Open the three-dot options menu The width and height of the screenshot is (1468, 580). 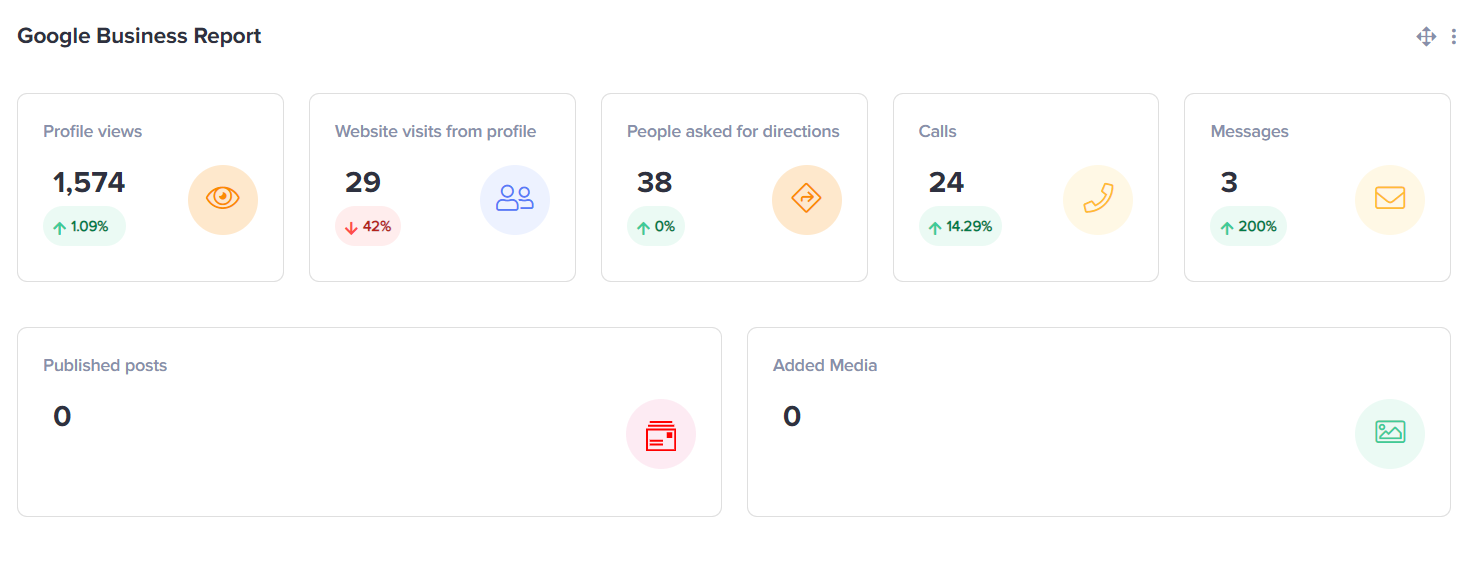tap(1453, 37)
